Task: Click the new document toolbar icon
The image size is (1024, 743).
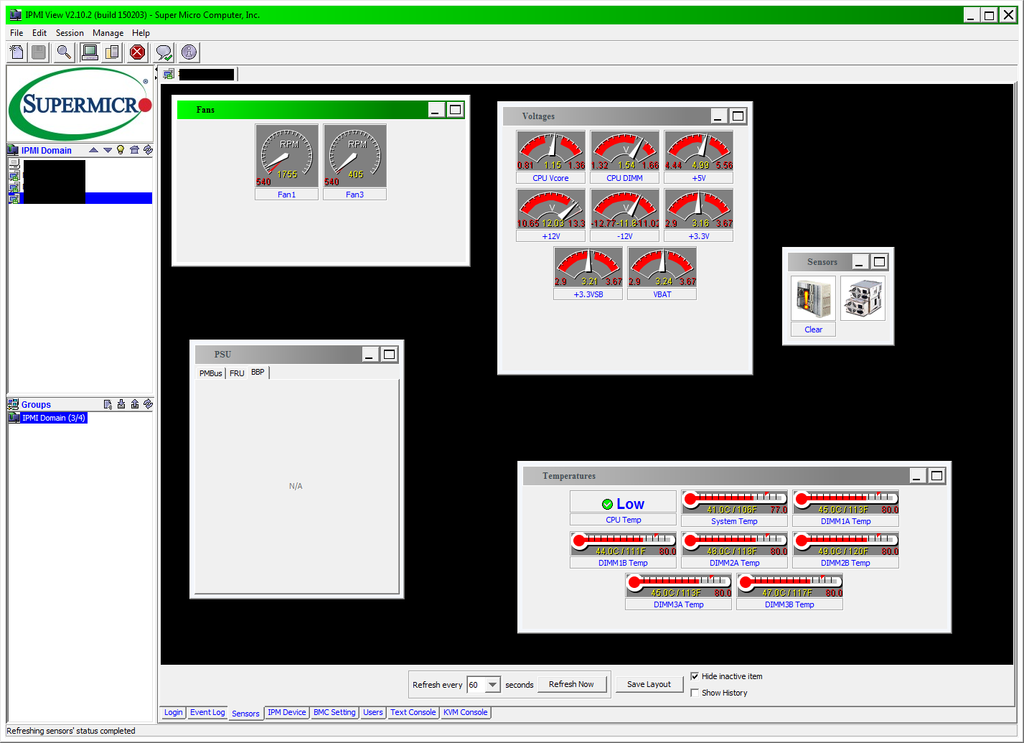Action: pos(17,52)
